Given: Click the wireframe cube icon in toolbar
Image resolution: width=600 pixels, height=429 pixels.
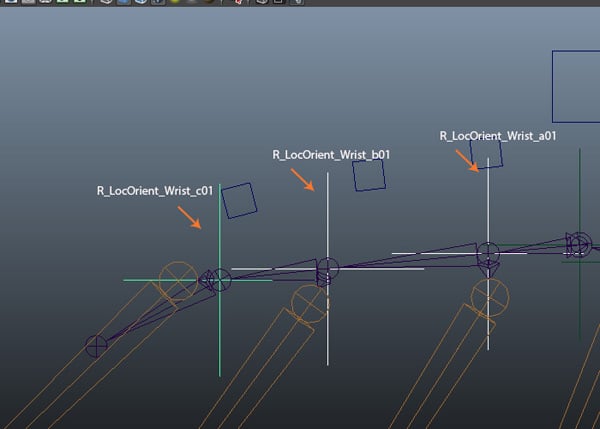Looking at the screenshot, I should 108,4.
